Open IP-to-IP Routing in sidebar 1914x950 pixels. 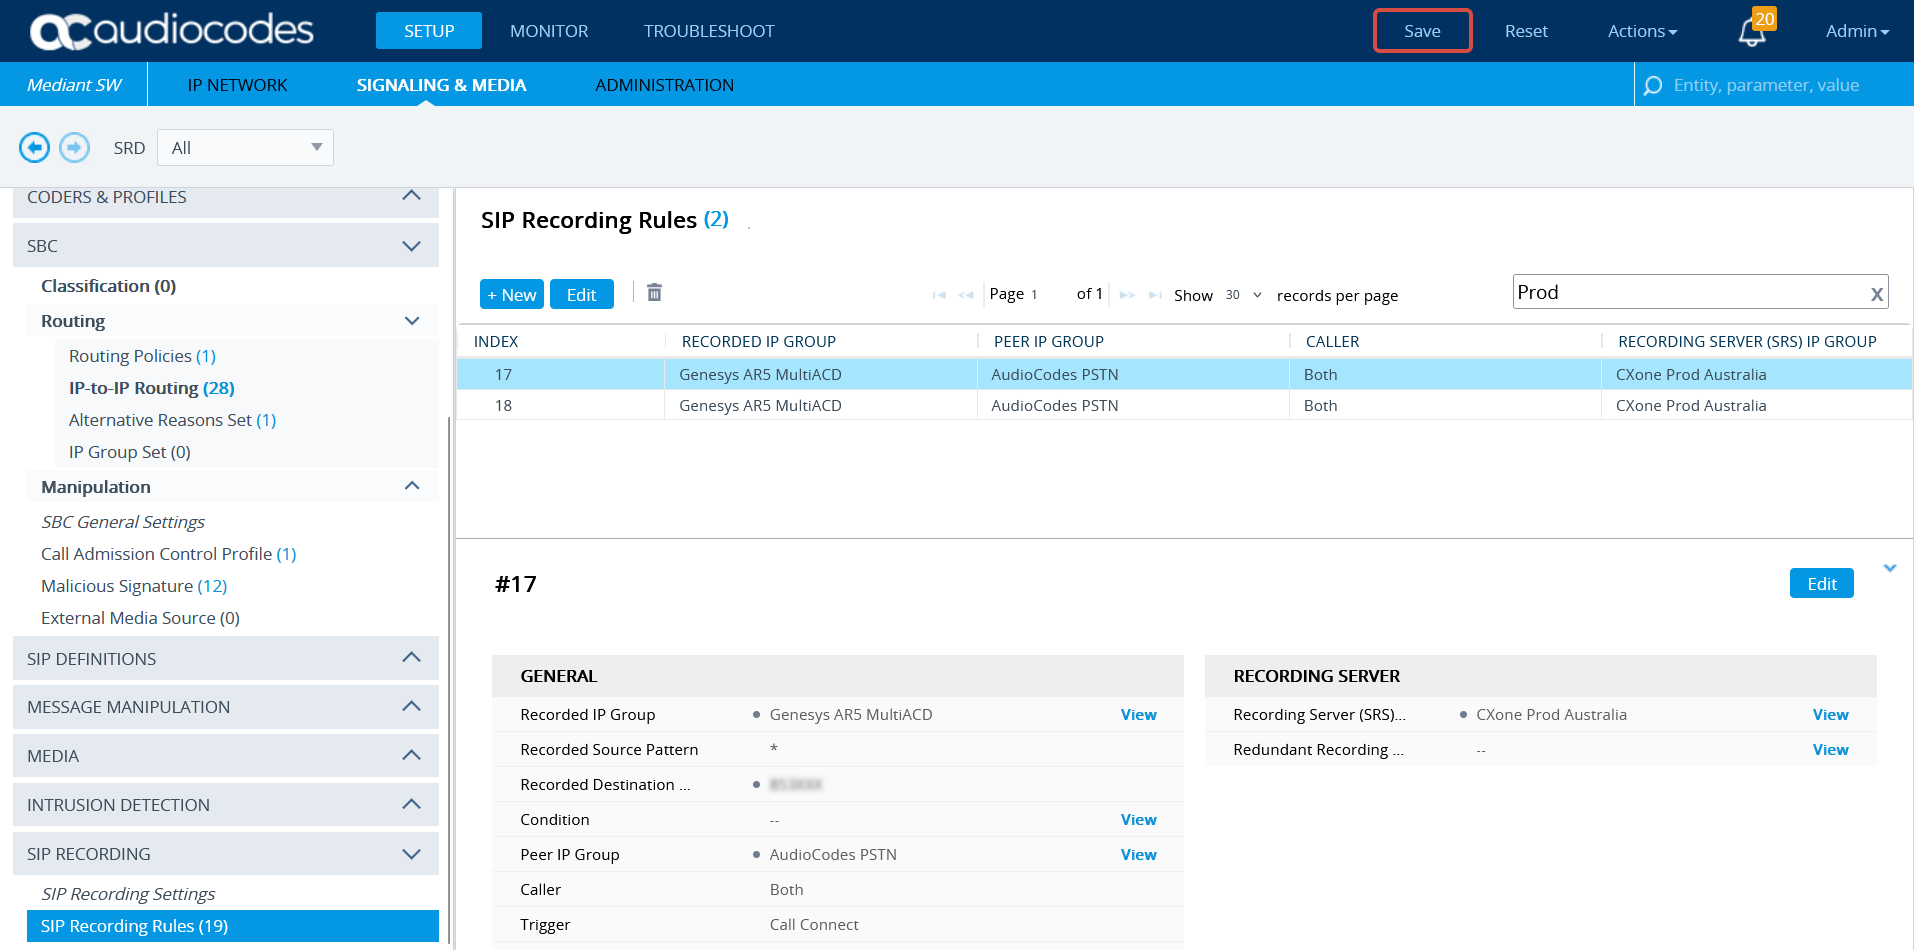pyautogui.click(x=151, y=388)
